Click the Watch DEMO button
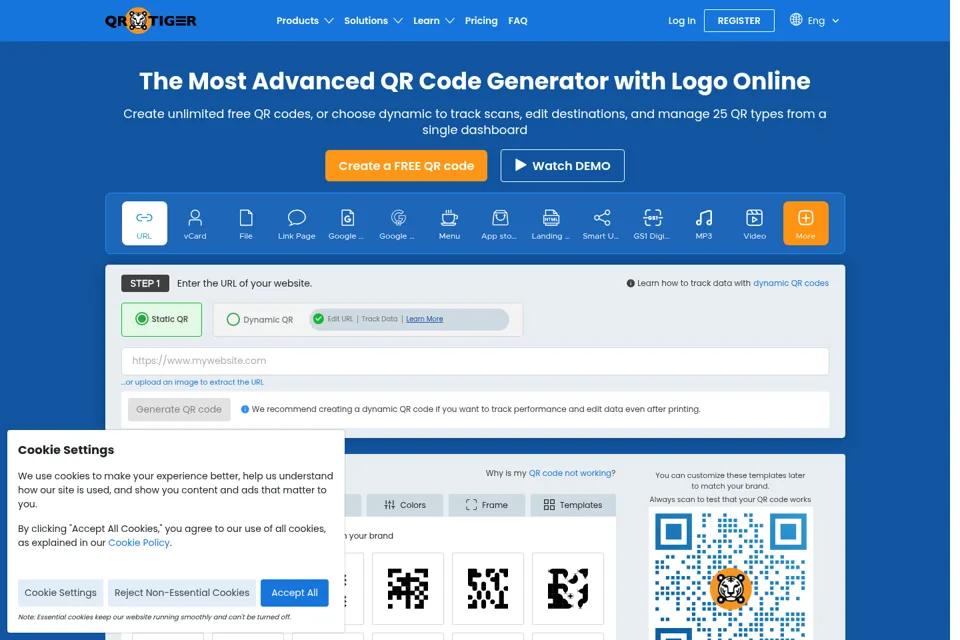960x640 pixels. coord(562,165)
